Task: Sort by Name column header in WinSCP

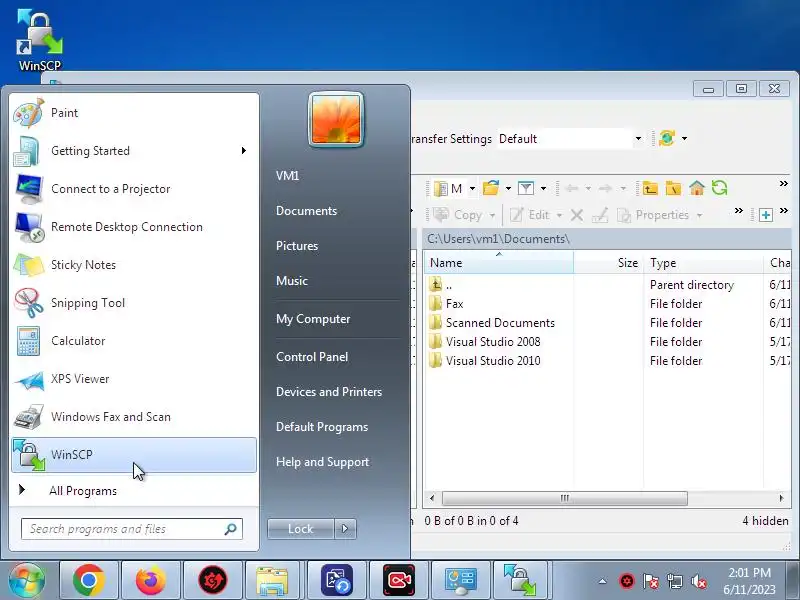Action: (x=498, y=263)
